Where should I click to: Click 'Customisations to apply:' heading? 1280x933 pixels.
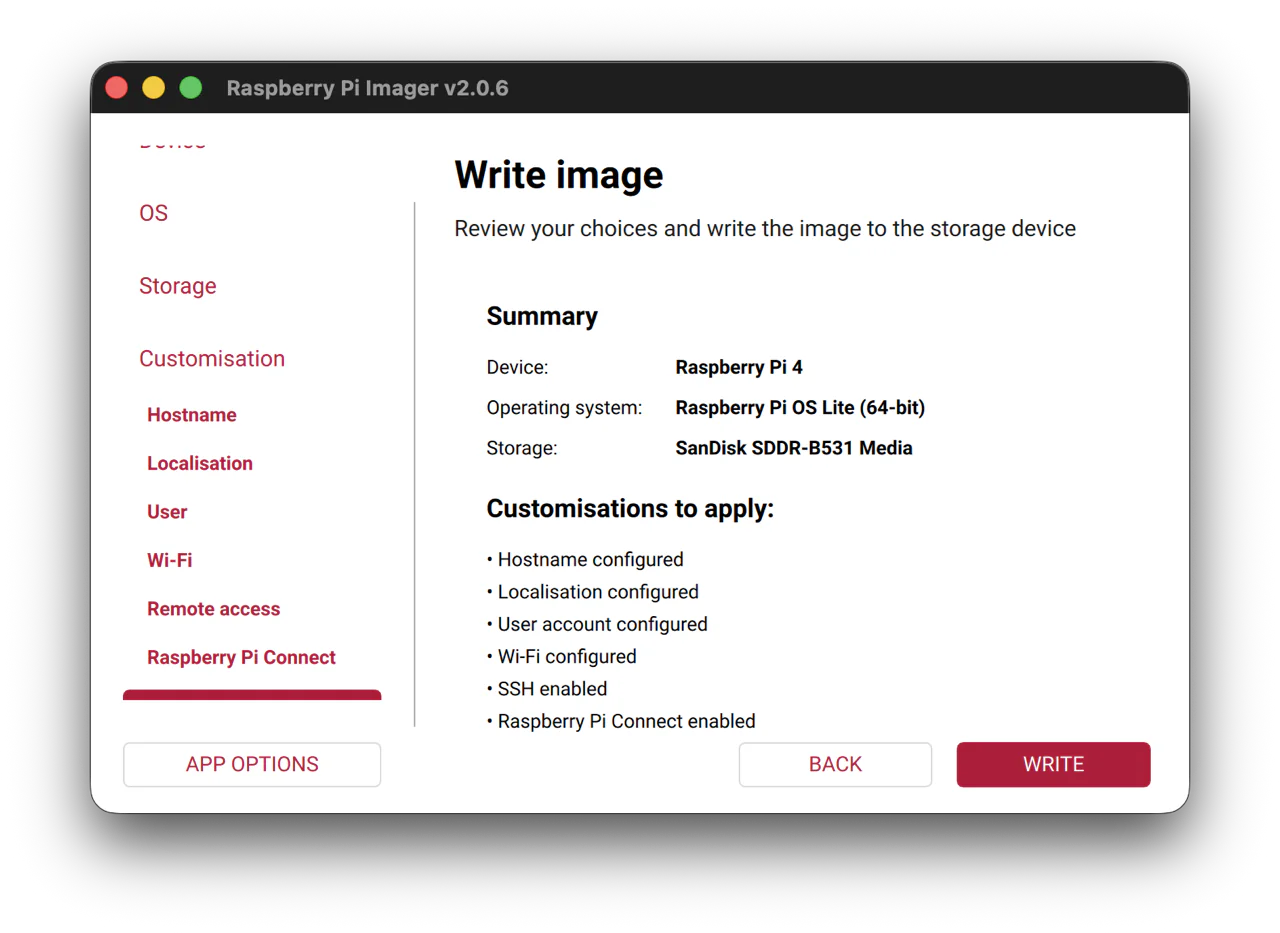coord(630,509)
